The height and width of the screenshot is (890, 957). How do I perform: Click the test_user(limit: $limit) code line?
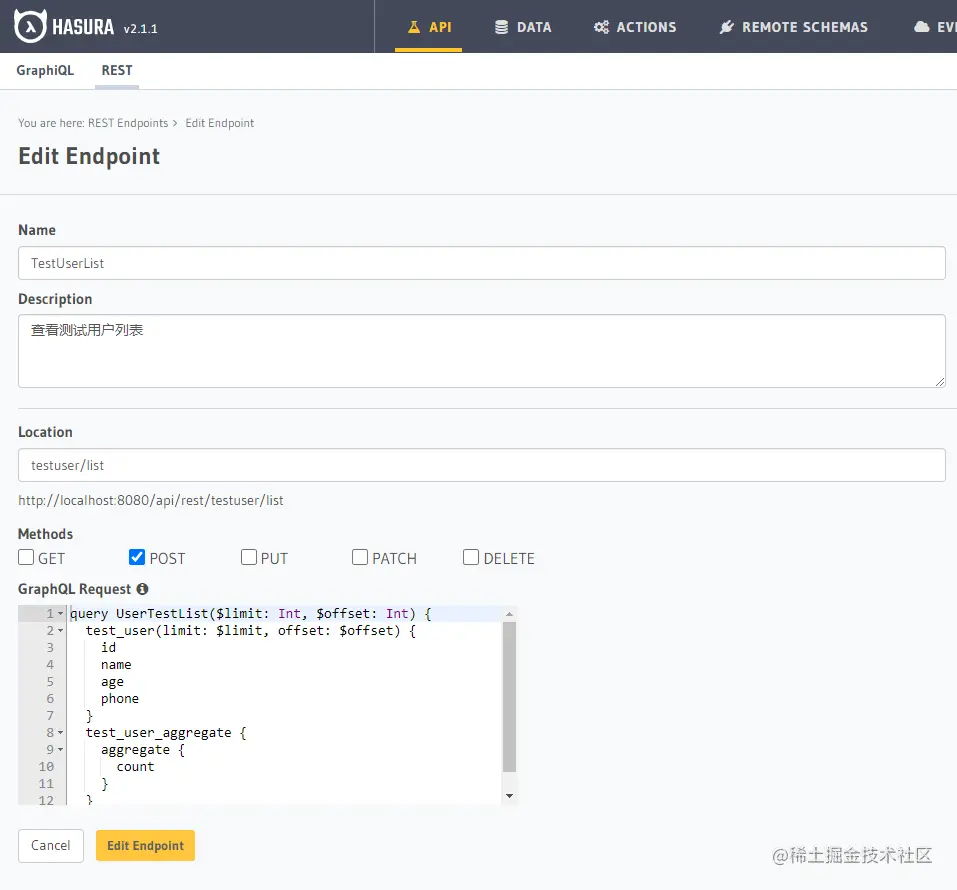click(x=251, y=631)
